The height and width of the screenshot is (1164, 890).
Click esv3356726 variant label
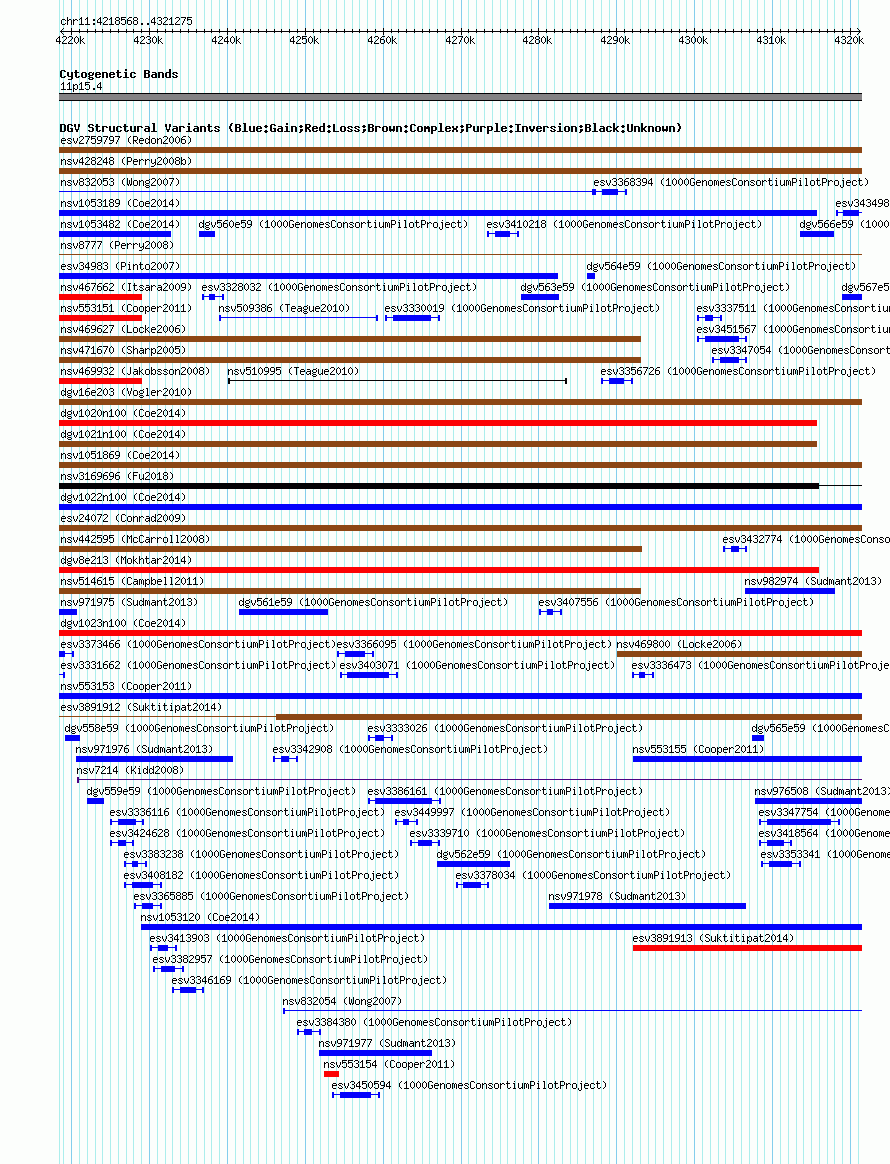[x=738, y=371]
